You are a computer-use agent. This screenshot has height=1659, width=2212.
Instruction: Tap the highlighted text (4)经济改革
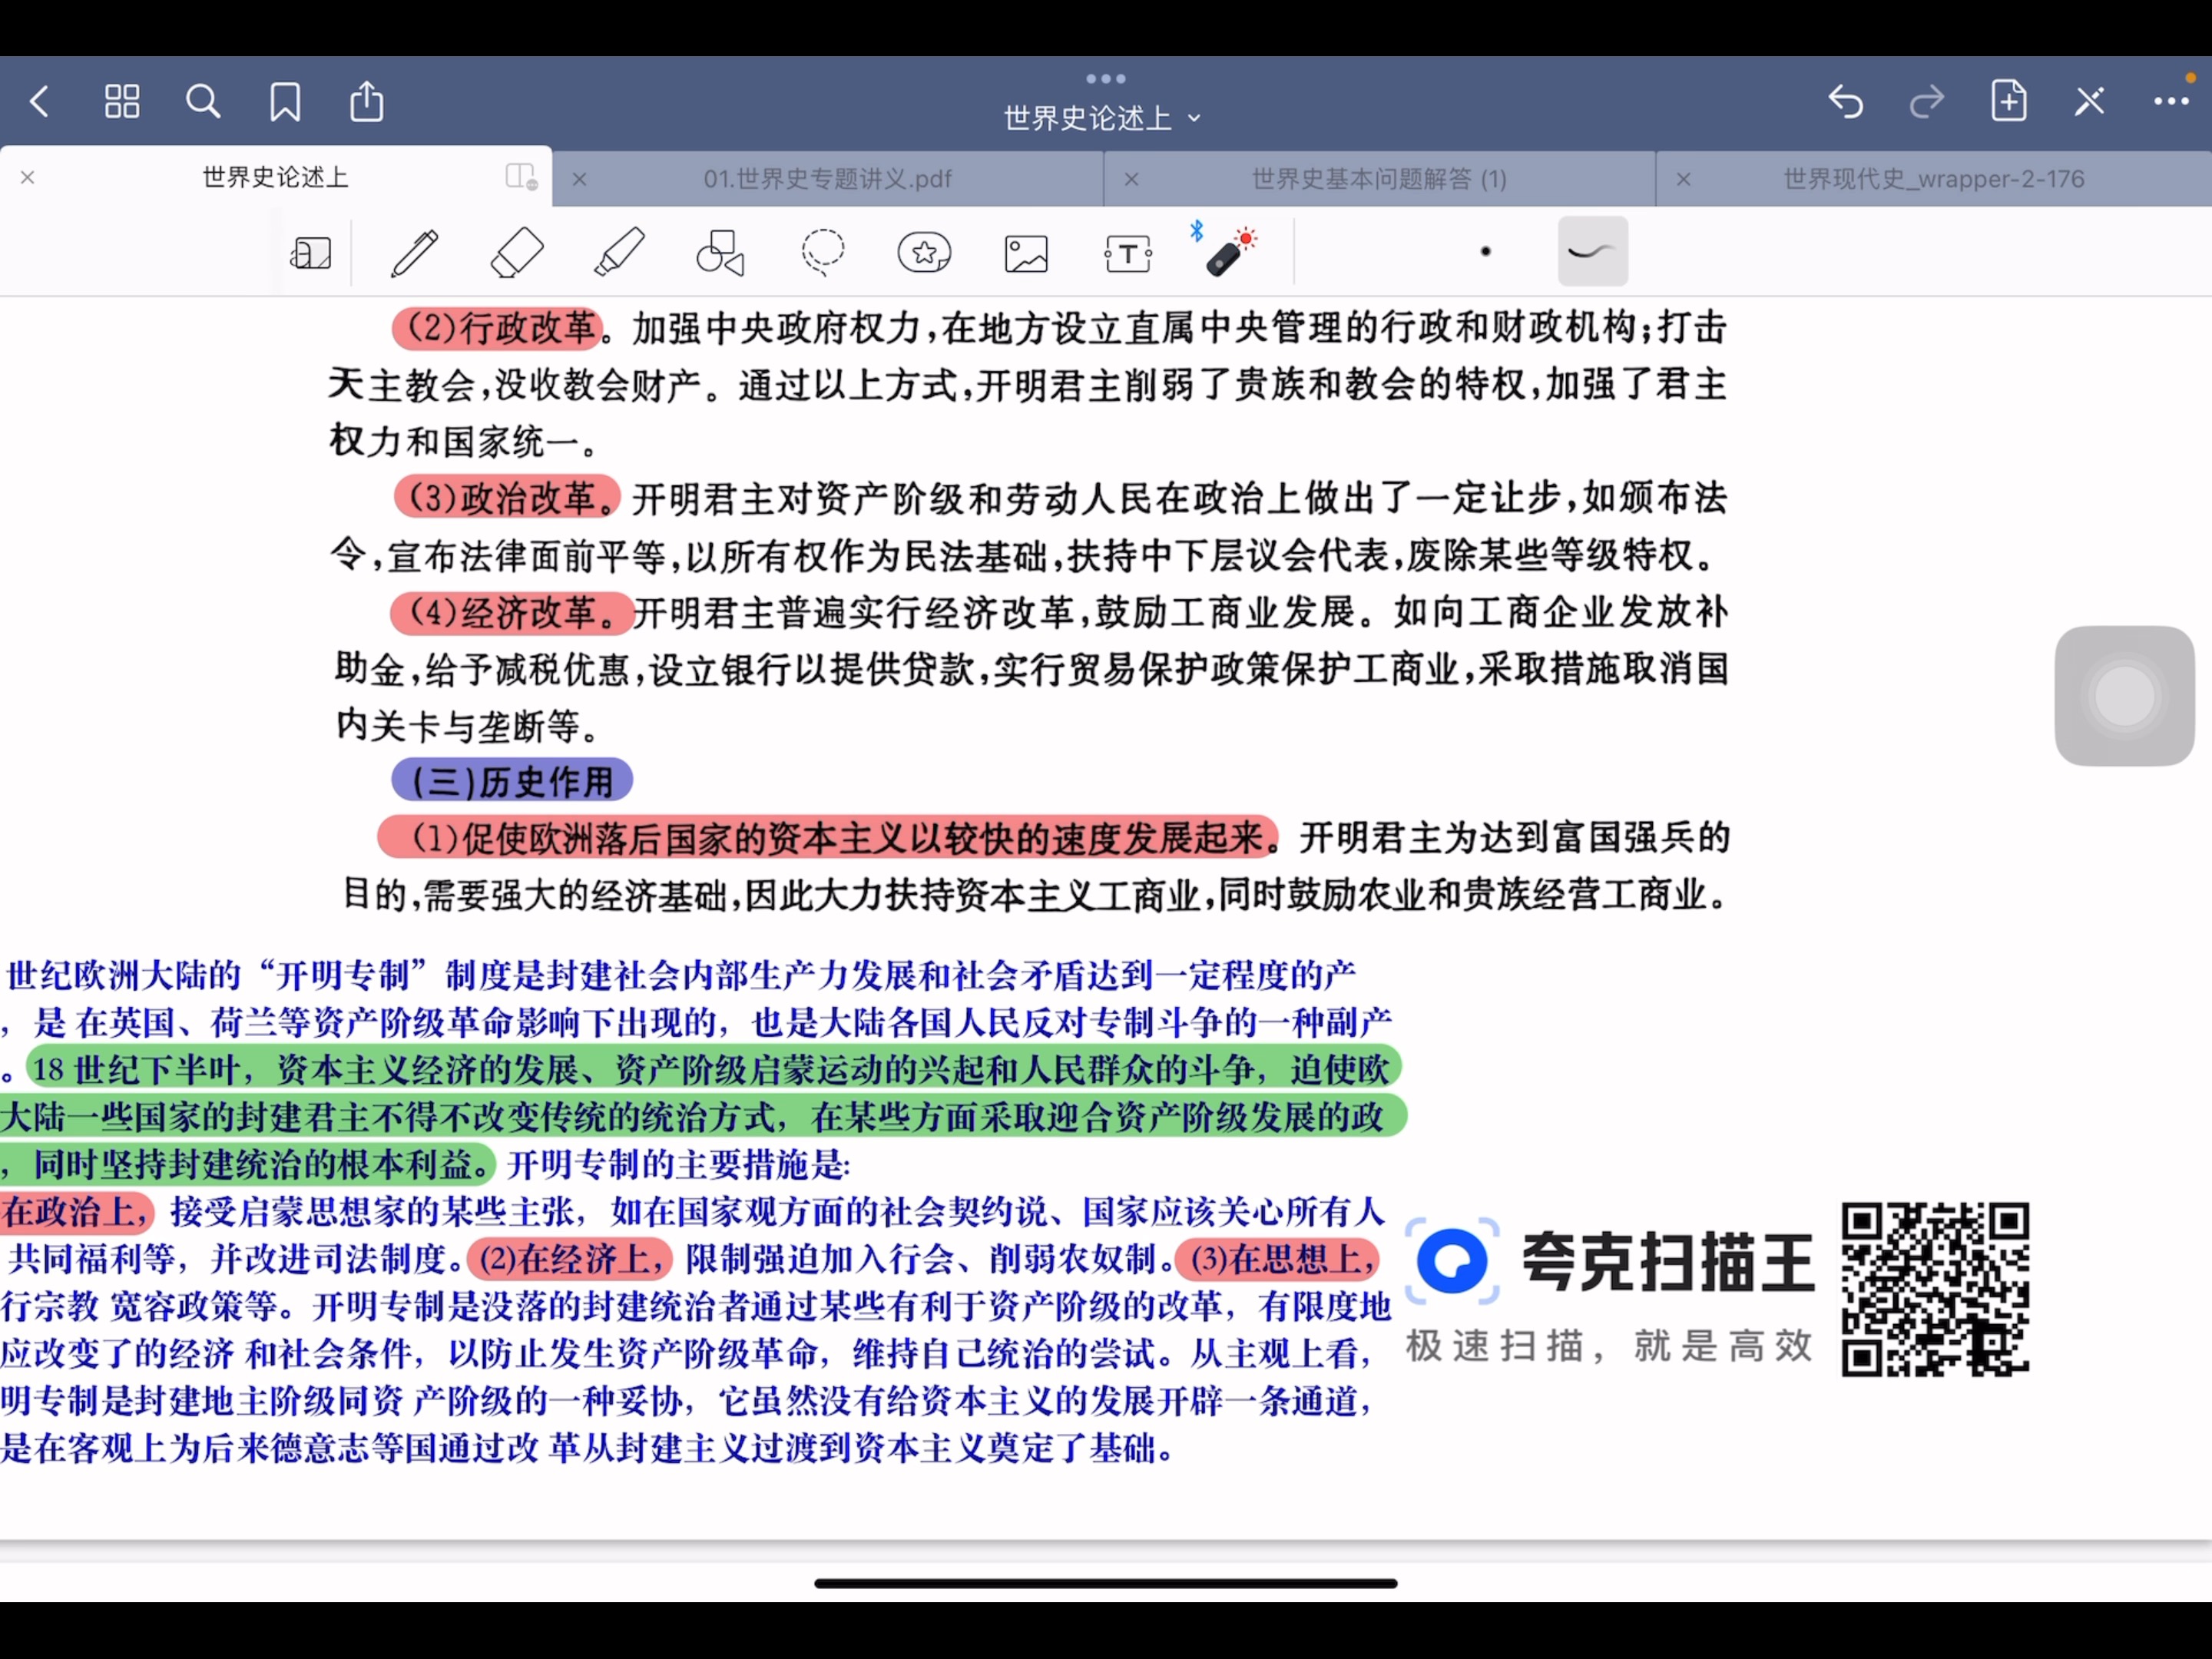512,612
